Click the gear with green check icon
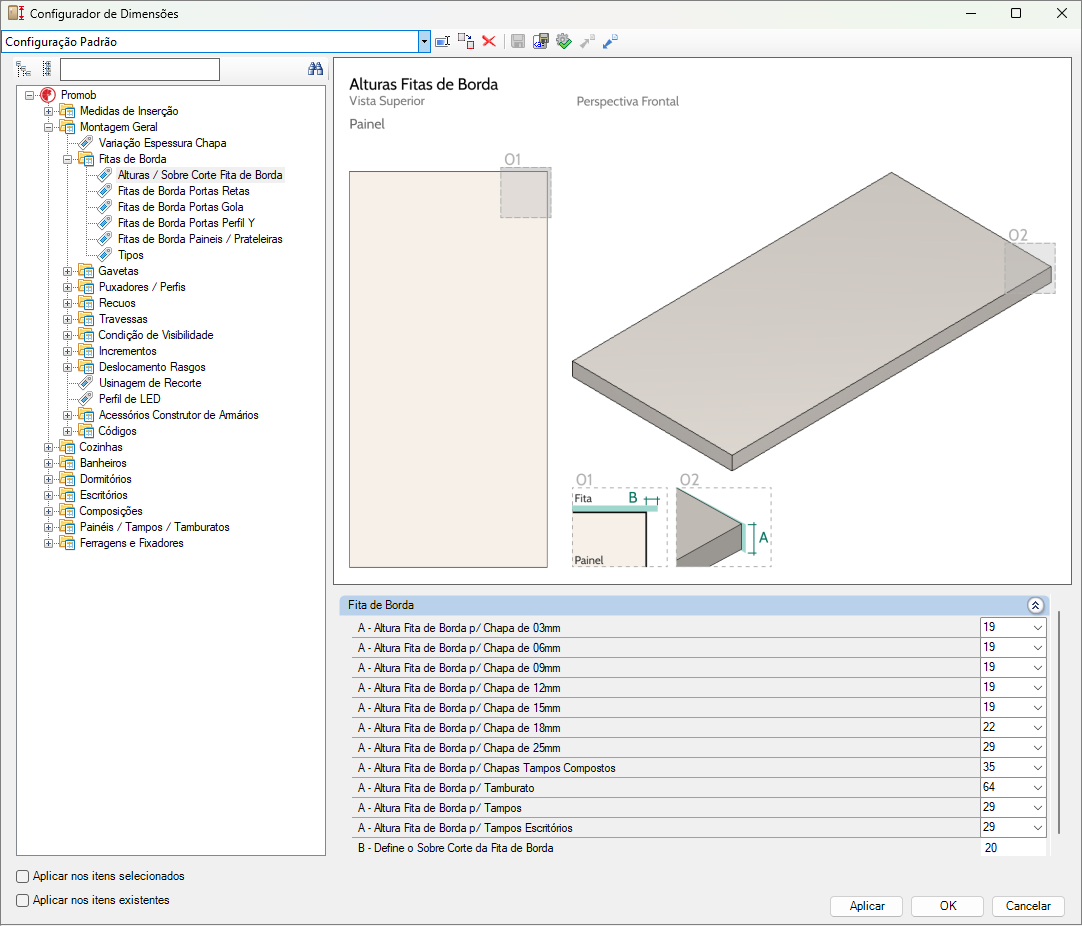1082x926 pixels. point(564,41)
